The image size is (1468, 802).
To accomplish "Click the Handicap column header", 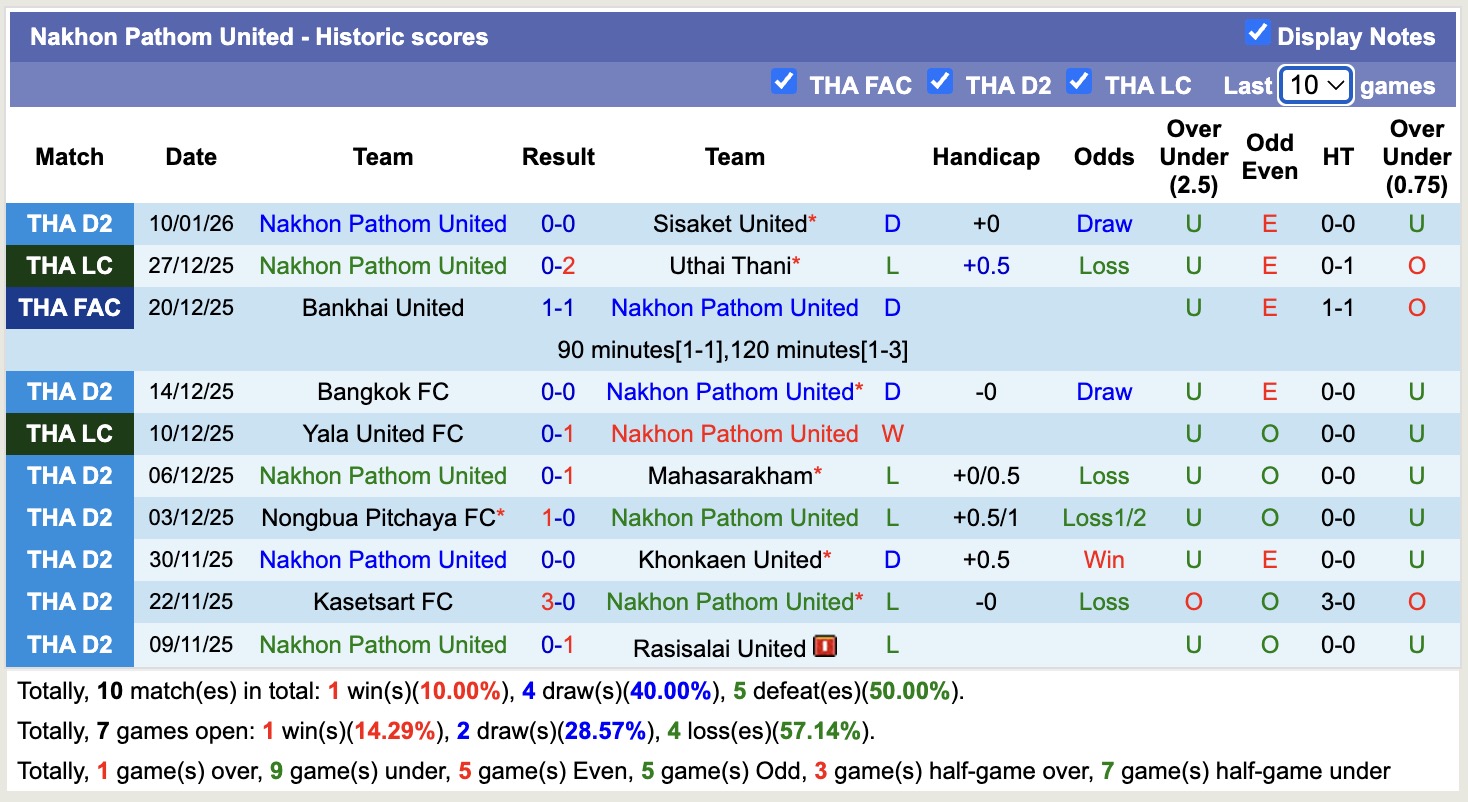I will [986, 157].
